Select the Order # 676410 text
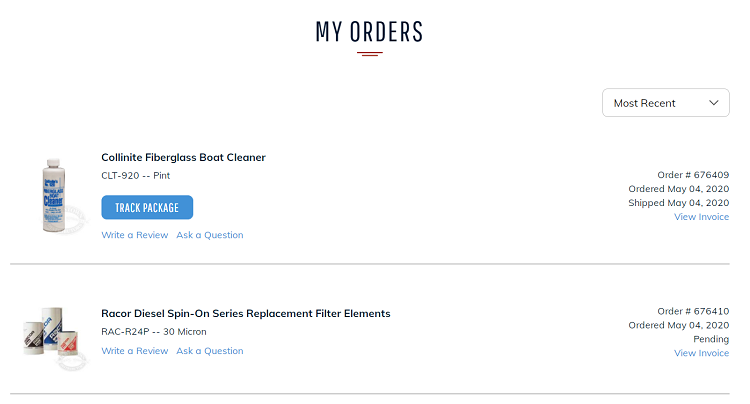This screenshot has height=404, width=750. pyautogui.click(x=693, y=311)
